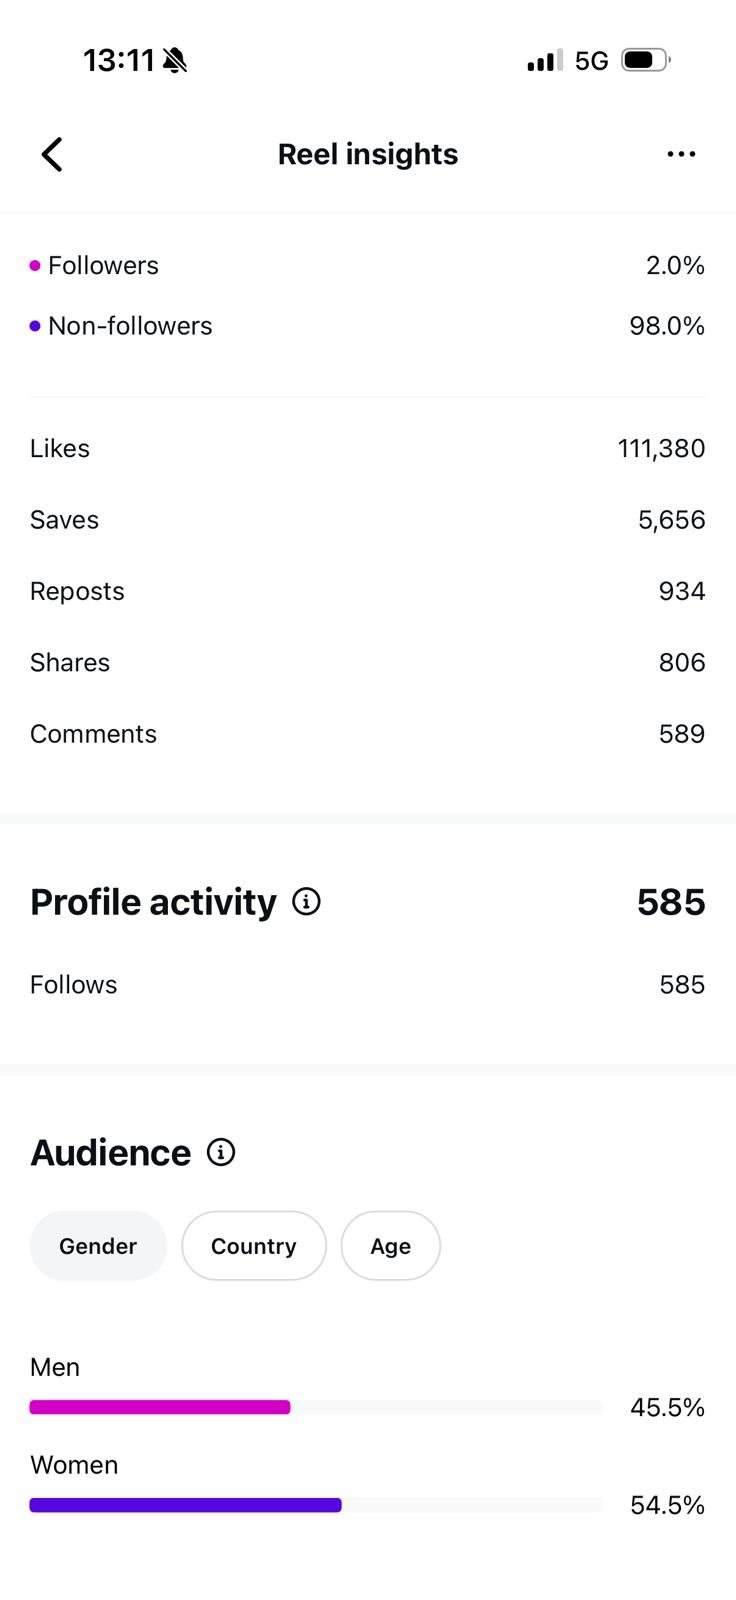Tap the purple Non-followers legend dot
Viewport: 736px width, 1600px height.
point(35,326)
